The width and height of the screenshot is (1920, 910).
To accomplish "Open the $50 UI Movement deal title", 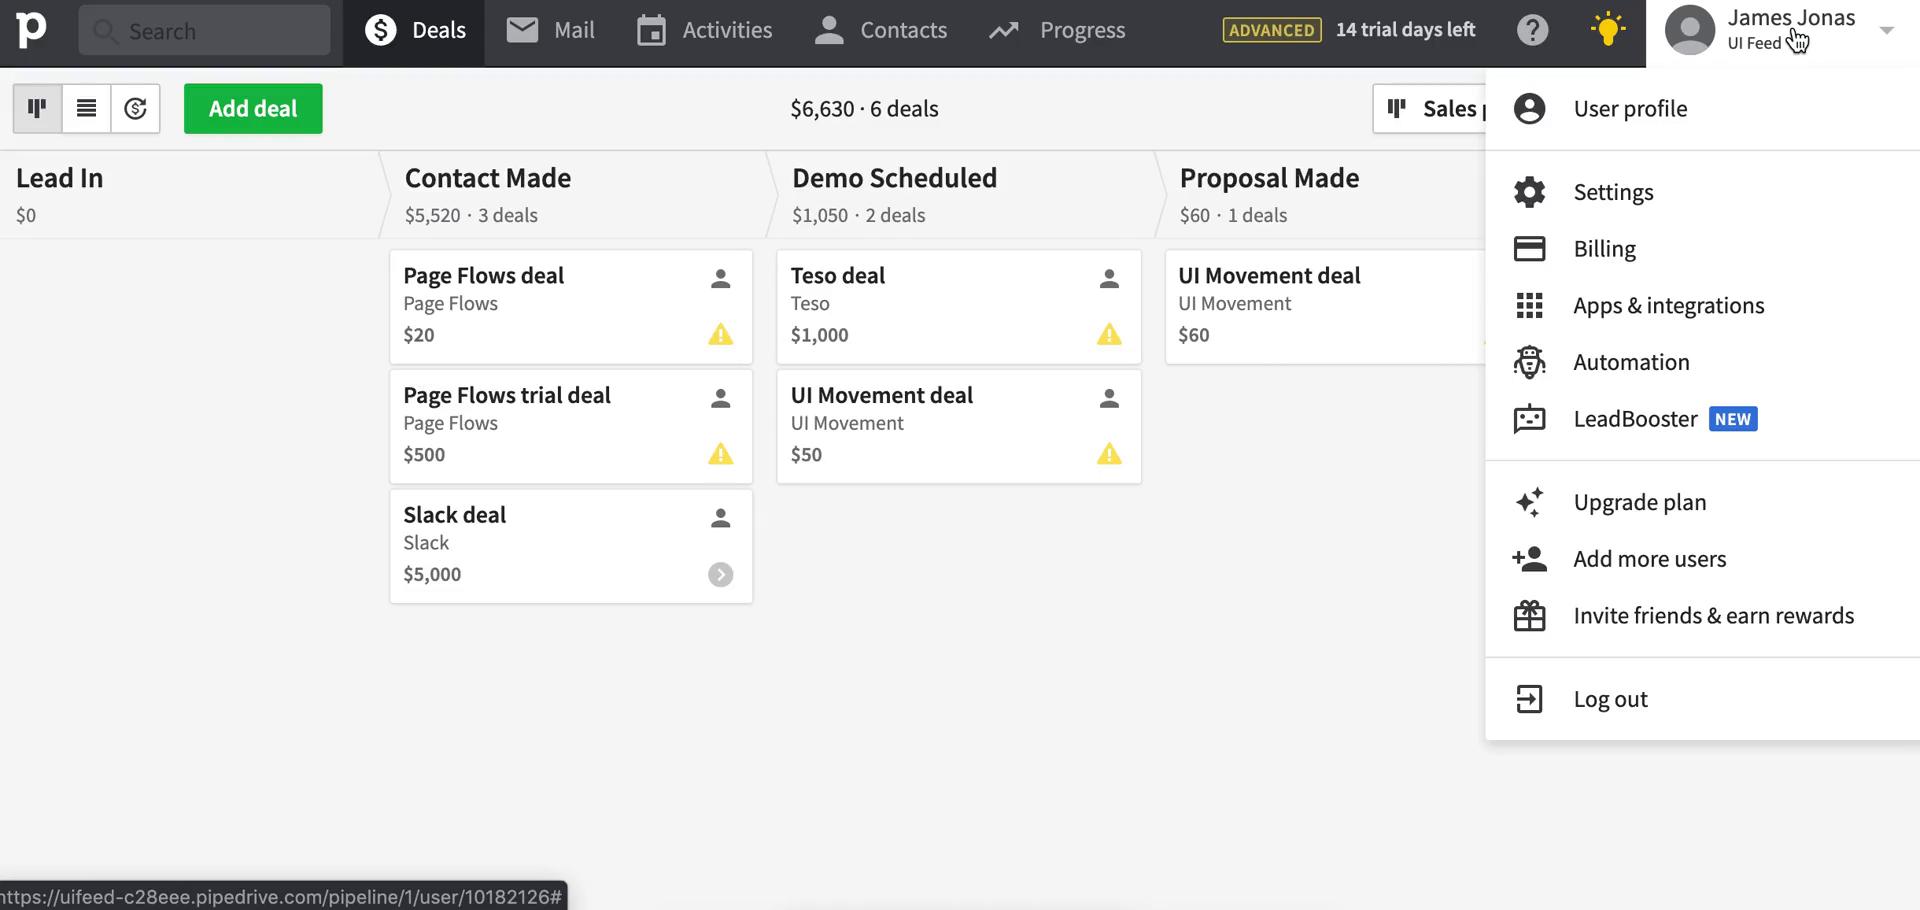I will [882, 396].
